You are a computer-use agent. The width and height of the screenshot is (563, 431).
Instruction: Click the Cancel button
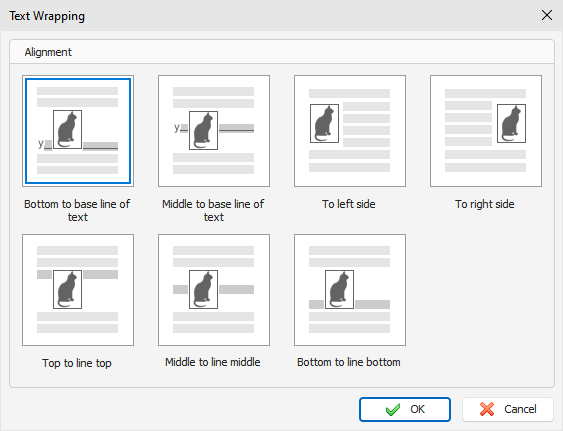pyautogui.click(x=508, y=409)
